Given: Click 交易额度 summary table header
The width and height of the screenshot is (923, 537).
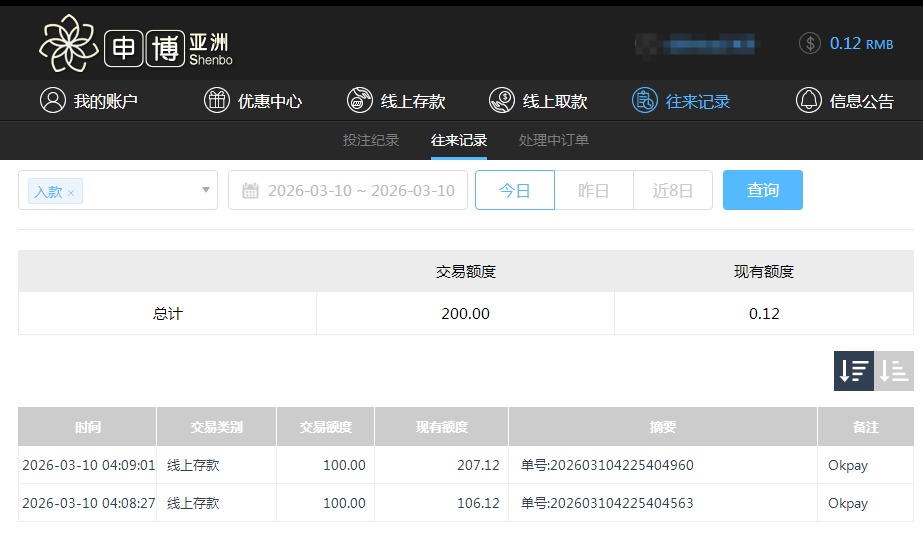Looking at the screenshot, I should [466, 271].
